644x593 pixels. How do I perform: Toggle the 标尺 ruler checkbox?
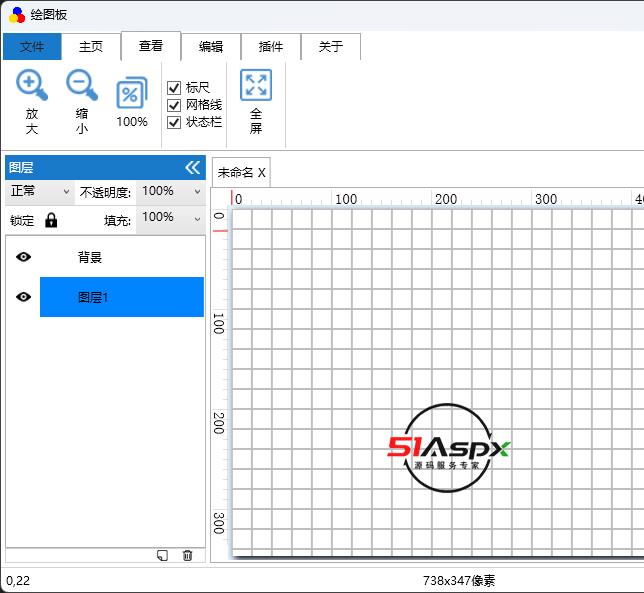174,88
